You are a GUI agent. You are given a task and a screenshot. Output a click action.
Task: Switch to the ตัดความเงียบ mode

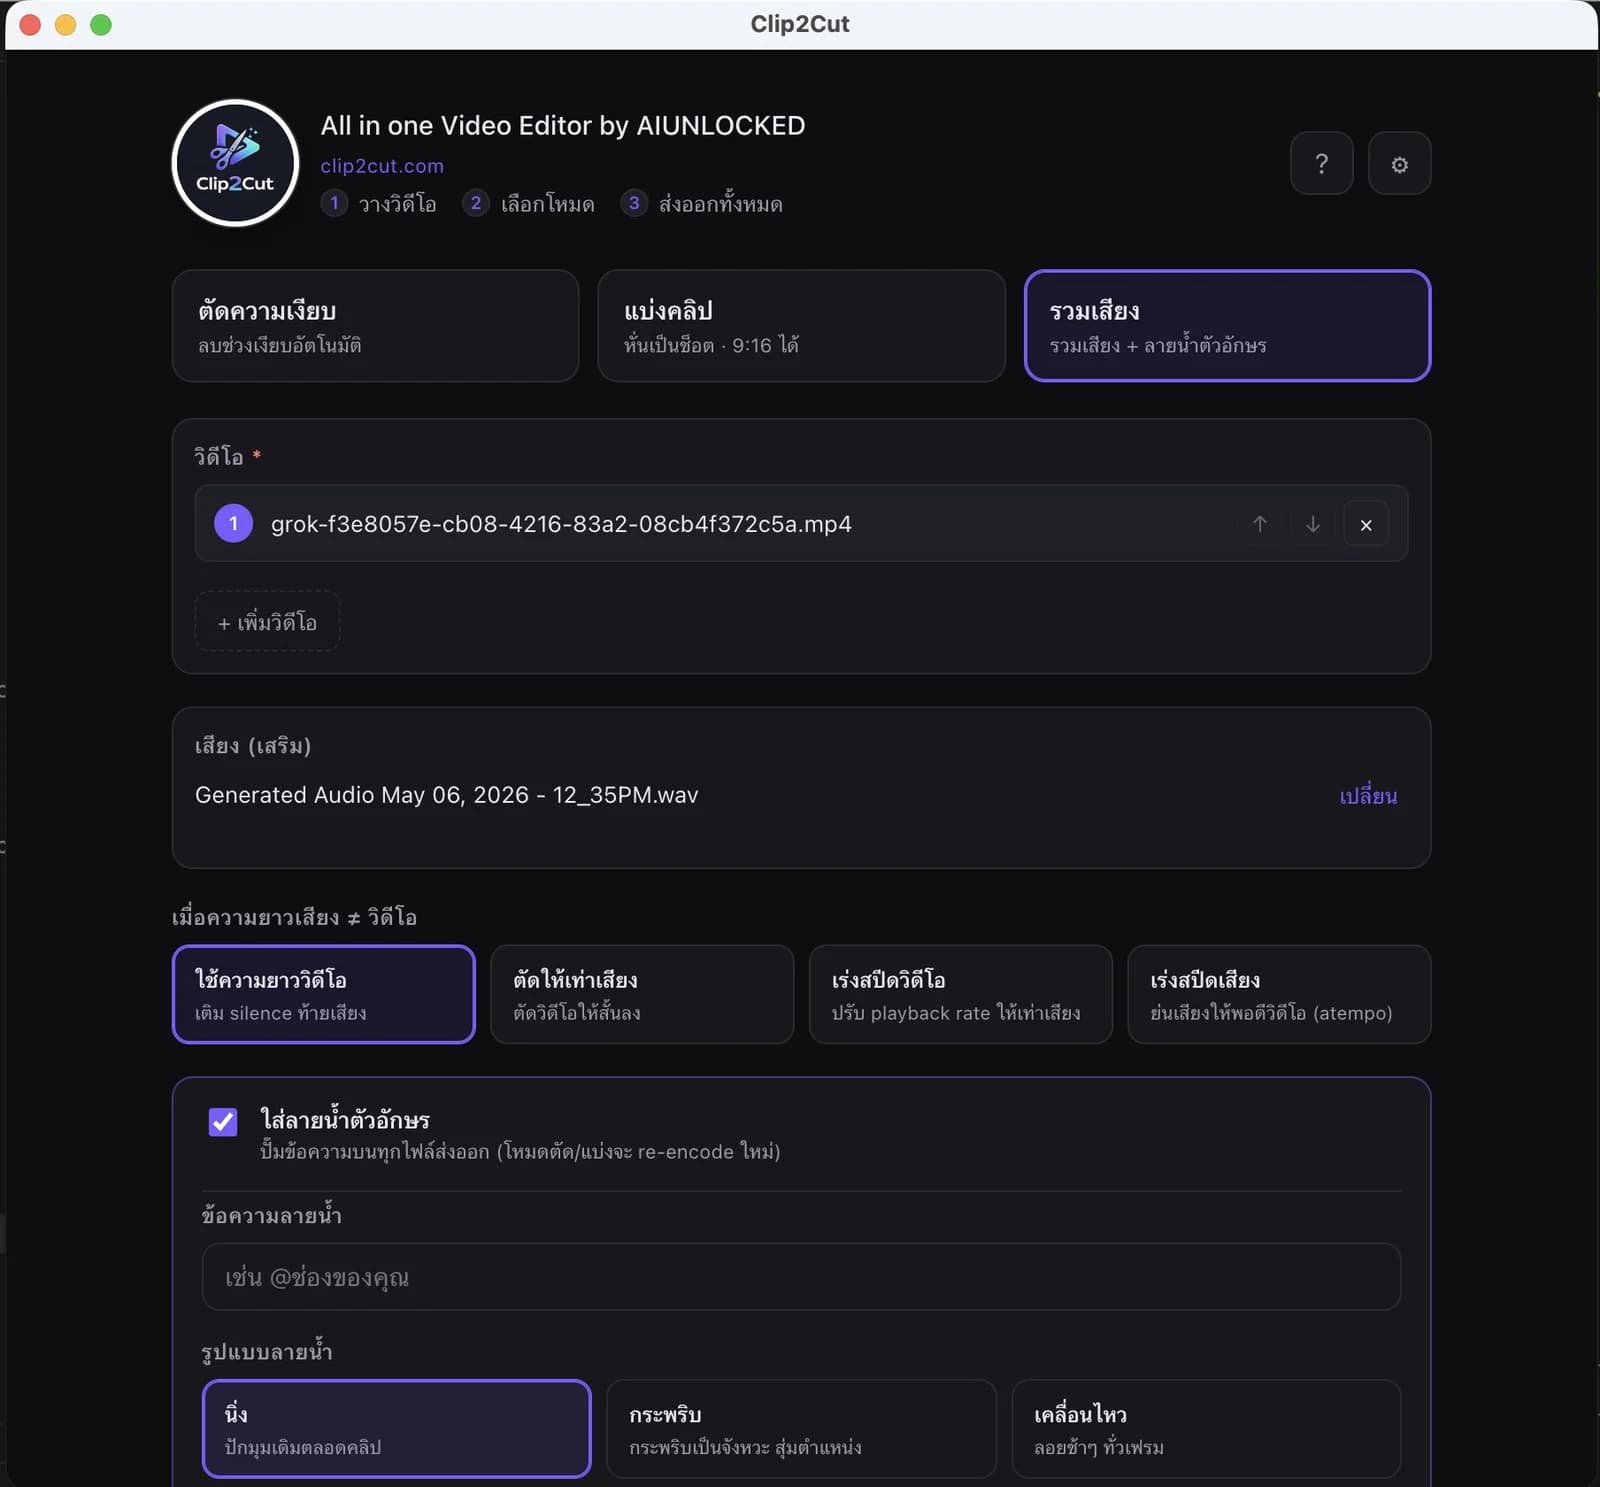coord(375,326)
